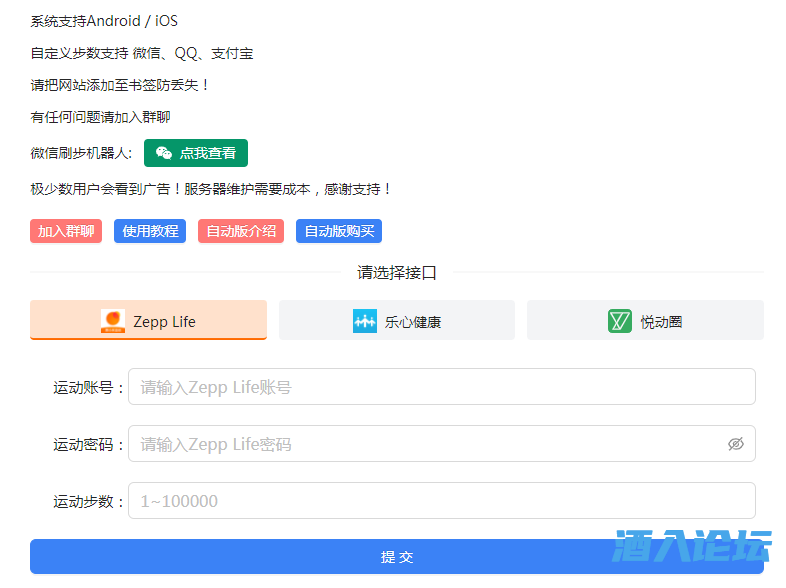Click the green 悦动圈 app icon
Viewport: 786px width, 588px height.
coord(620,321)
